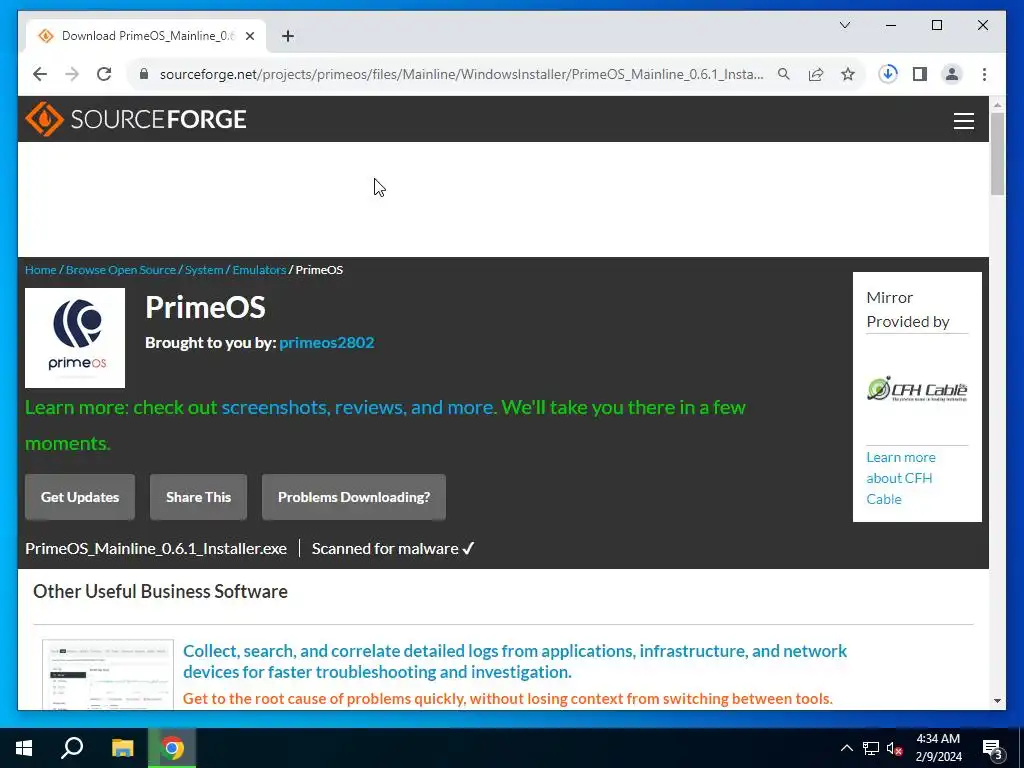Click scrollbar up arrow
1024x768 pixels.
[997, 104]
